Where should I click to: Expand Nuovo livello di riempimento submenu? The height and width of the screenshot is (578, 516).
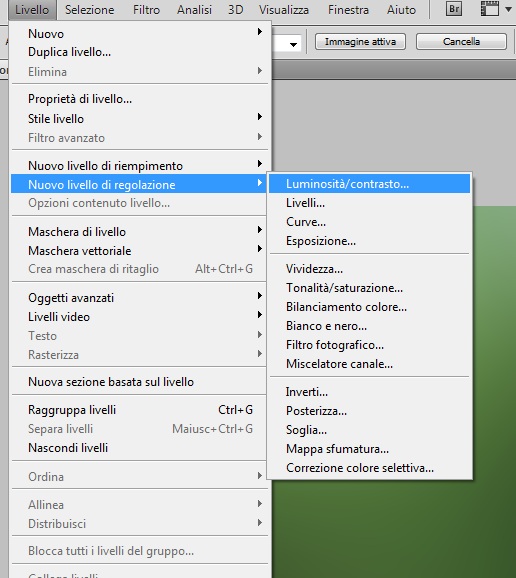click(140, 166)
